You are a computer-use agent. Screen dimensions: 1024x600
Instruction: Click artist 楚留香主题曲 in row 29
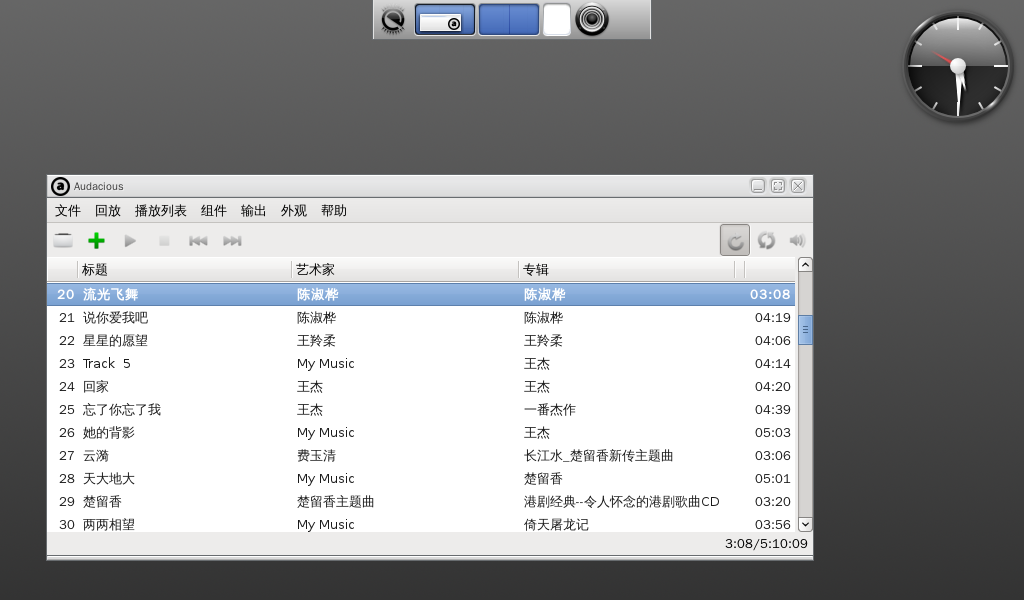tap(336, 501)
